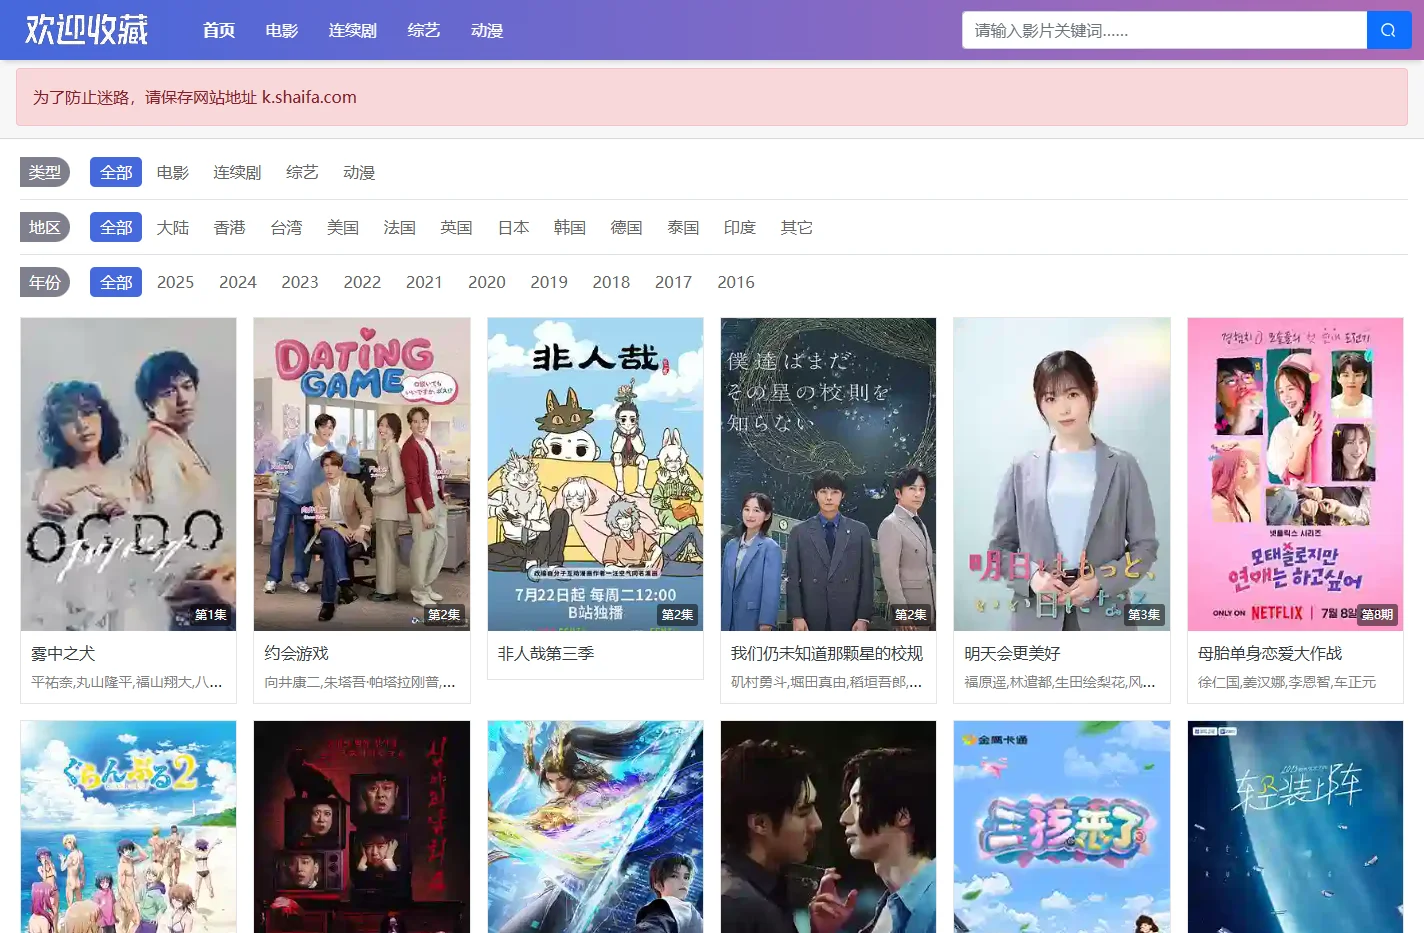1424x933 pixels.
Task: Click cast text 平祐奈,丸山隆平 under 雾中之犬
Action: click(x=127, y=682)
